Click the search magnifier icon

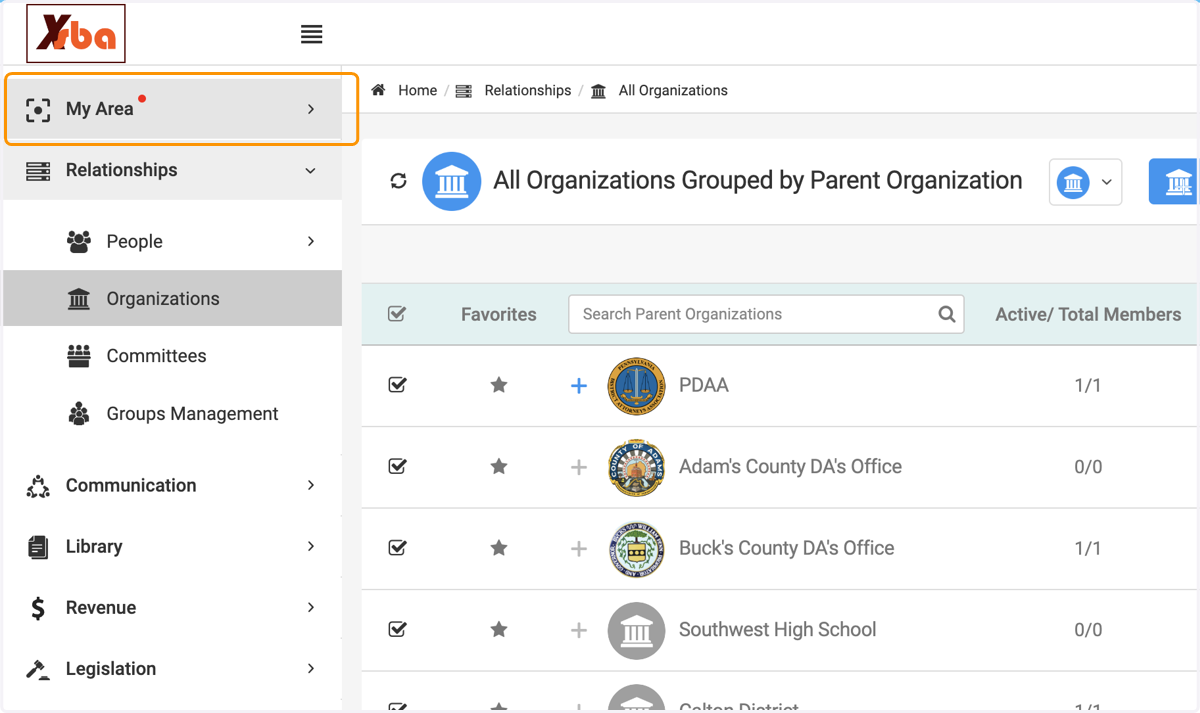click(x=946, y=314)
